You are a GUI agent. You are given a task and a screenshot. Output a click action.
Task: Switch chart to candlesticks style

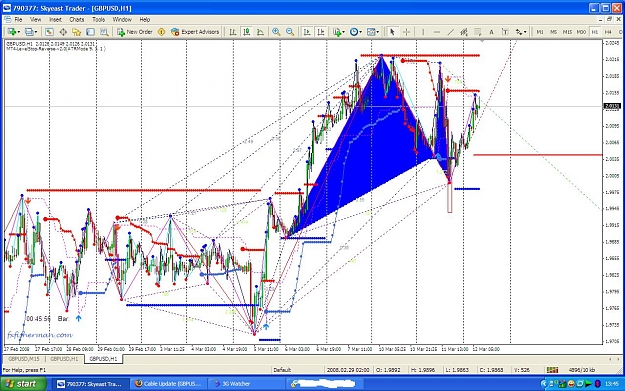point(247,32)
